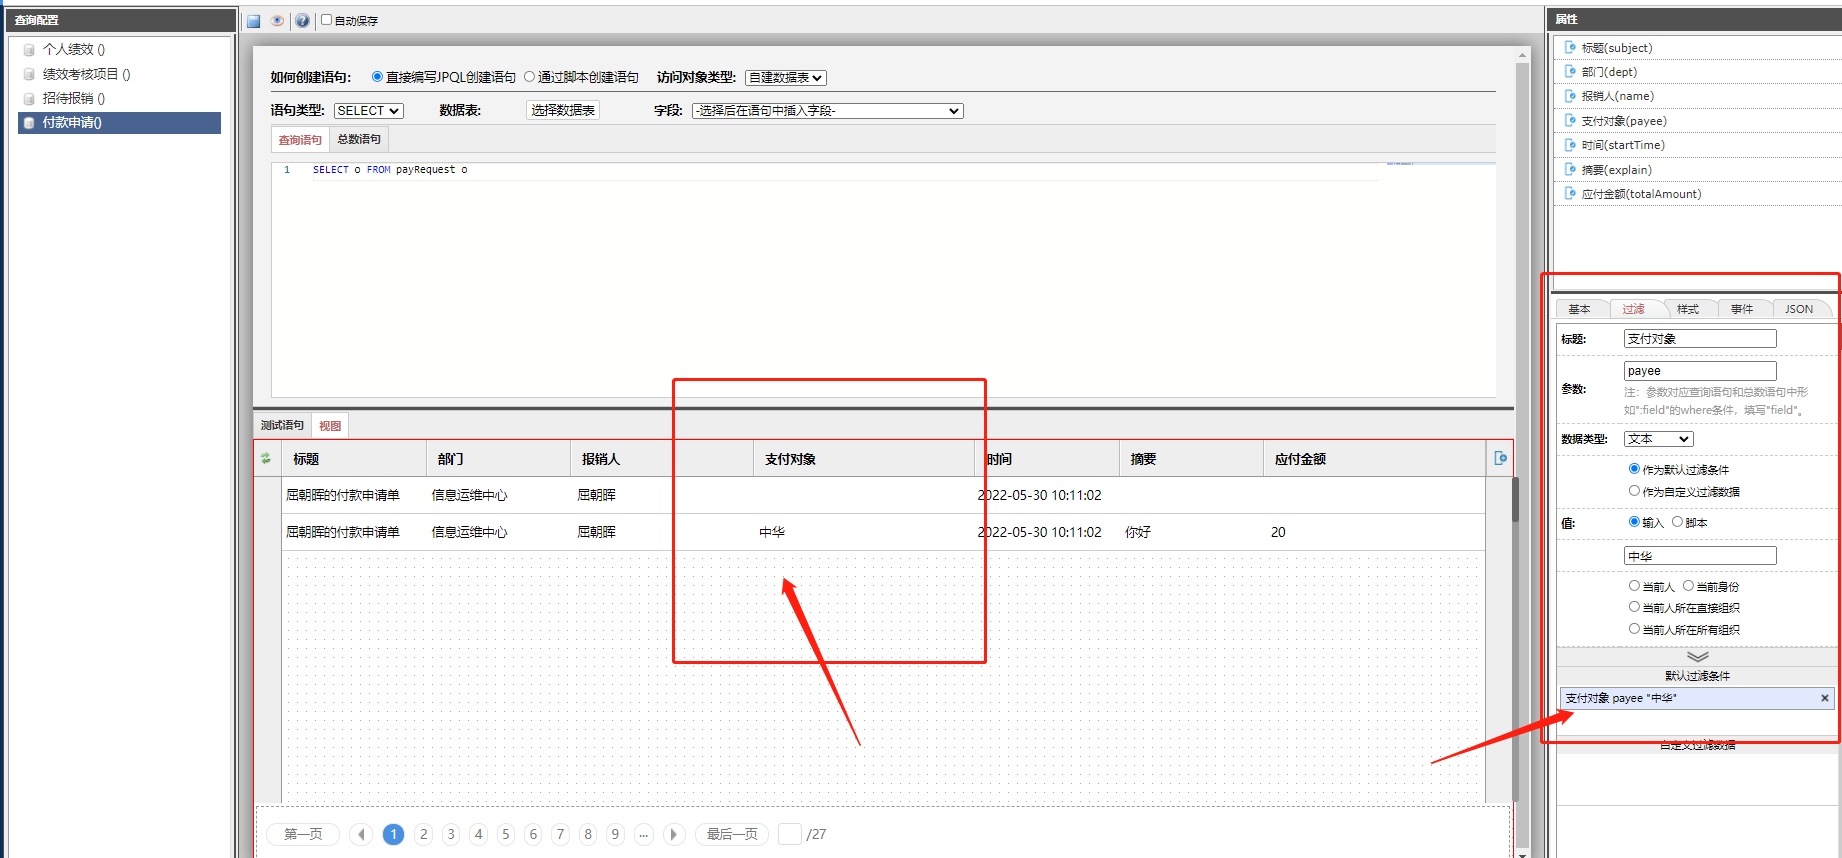
Task: Click the 应付金额 column header
Action: 1374,459
